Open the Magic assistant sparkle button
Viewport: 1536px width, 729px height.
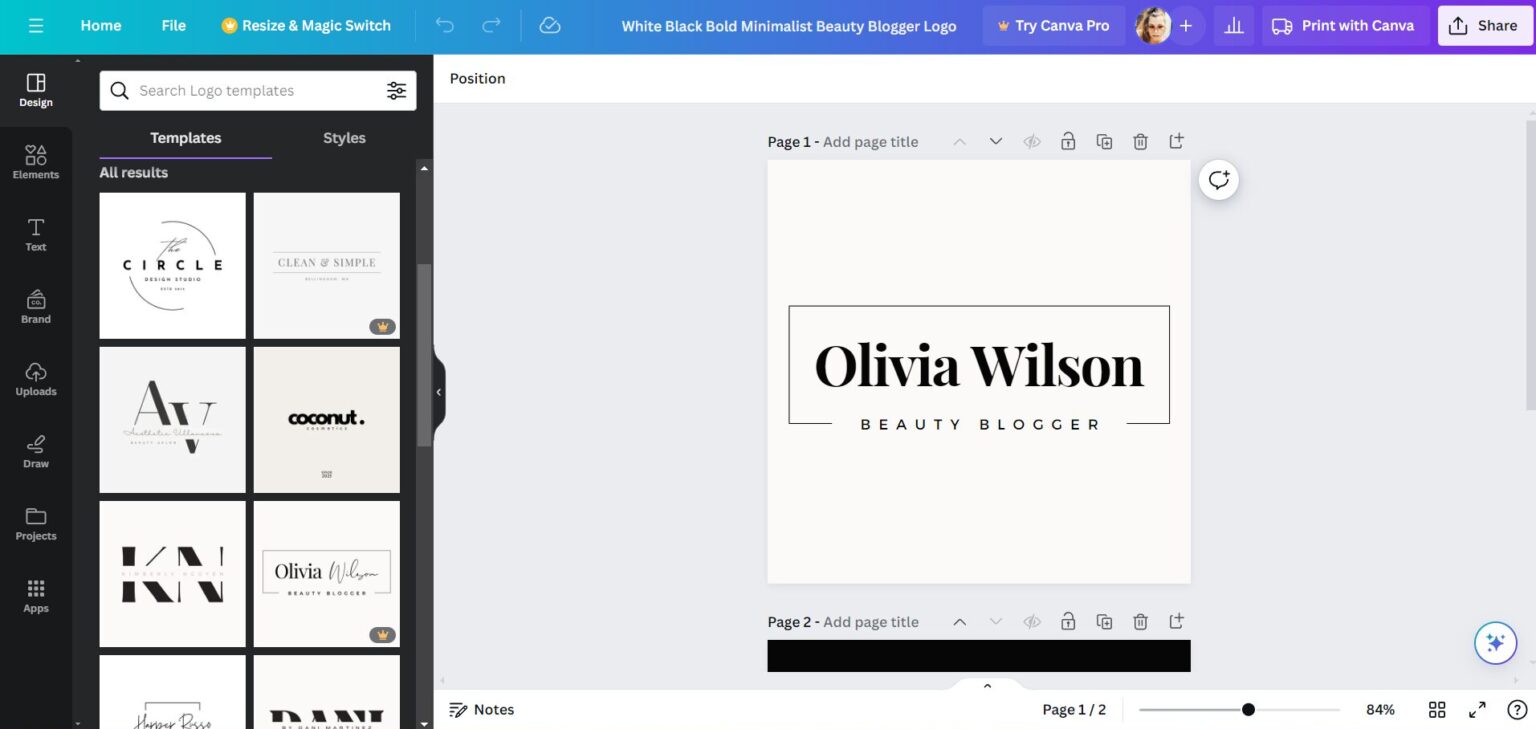[1495, 643]
